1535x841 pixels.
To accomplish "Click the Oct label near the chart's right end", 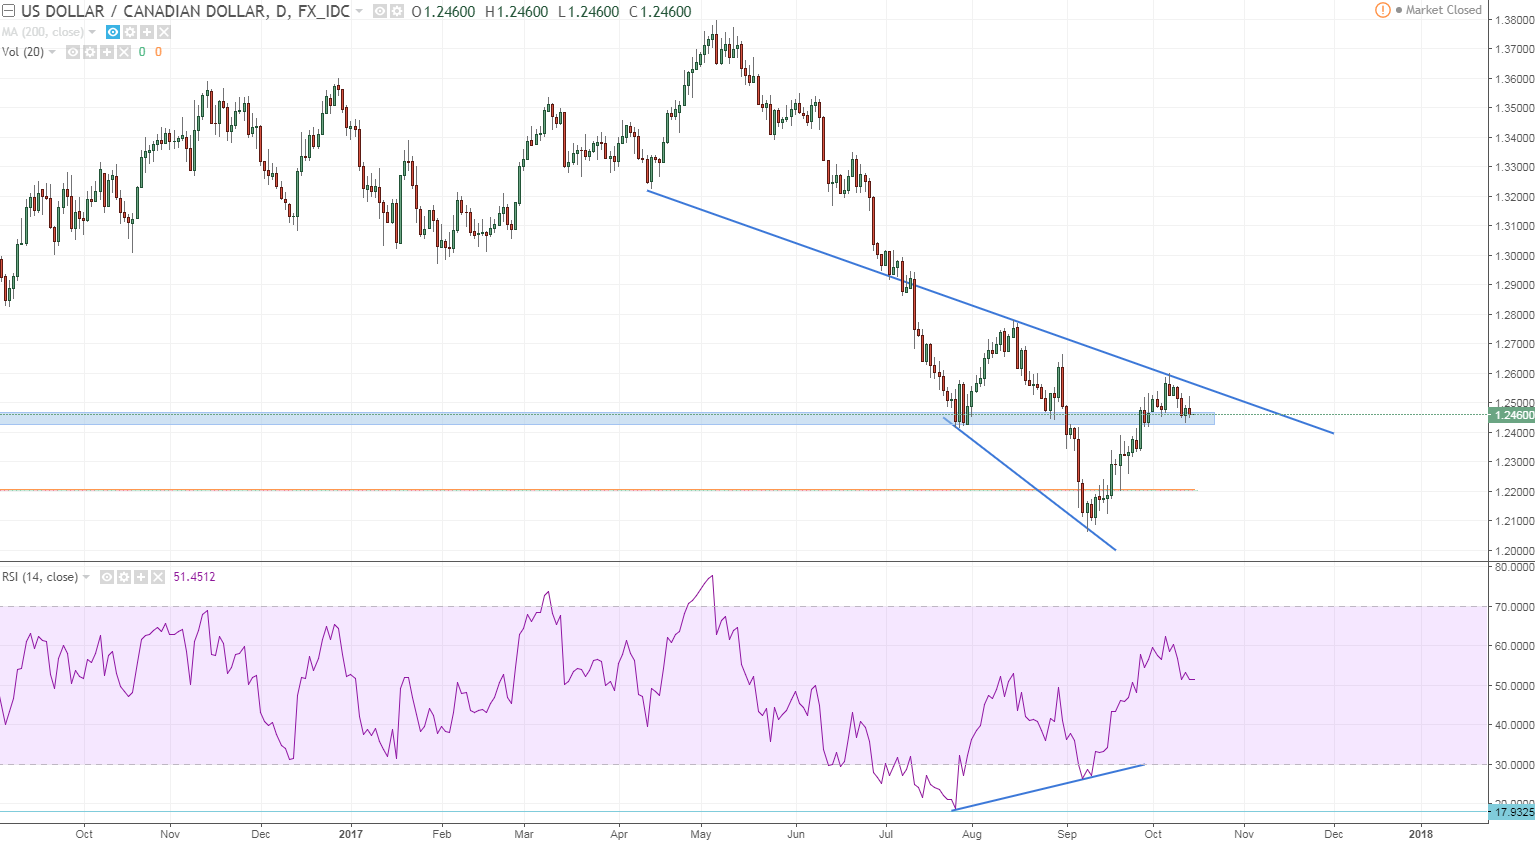I will coord(1153,834).
